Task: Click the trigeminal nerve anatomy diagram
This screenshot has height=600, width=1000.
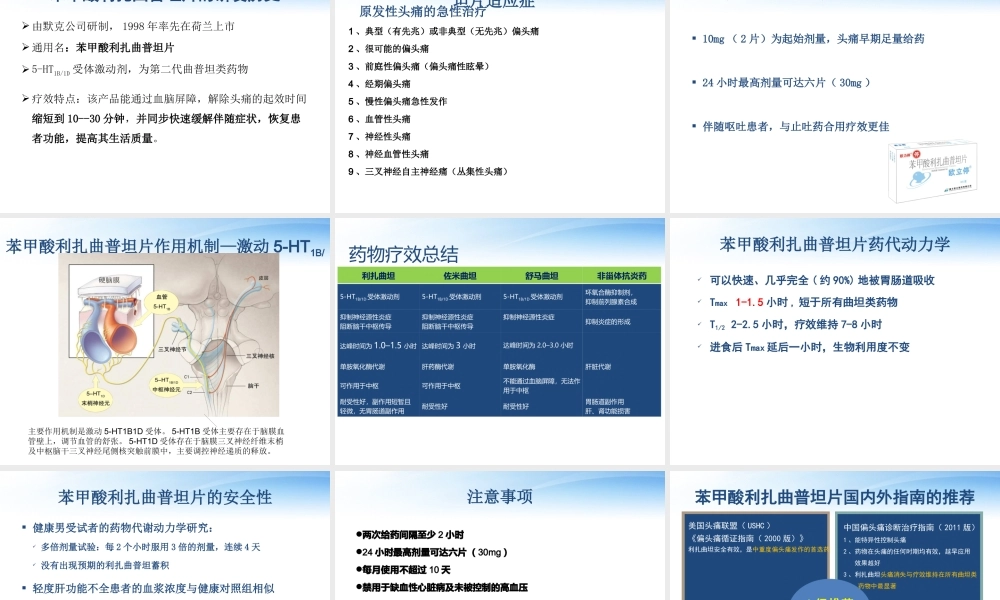Action: click(x=165, y=335)
